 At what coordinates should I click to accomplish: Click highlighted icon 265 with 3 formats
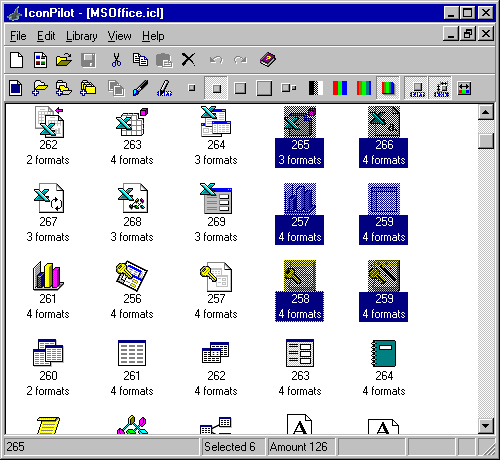tap(300, 136)
